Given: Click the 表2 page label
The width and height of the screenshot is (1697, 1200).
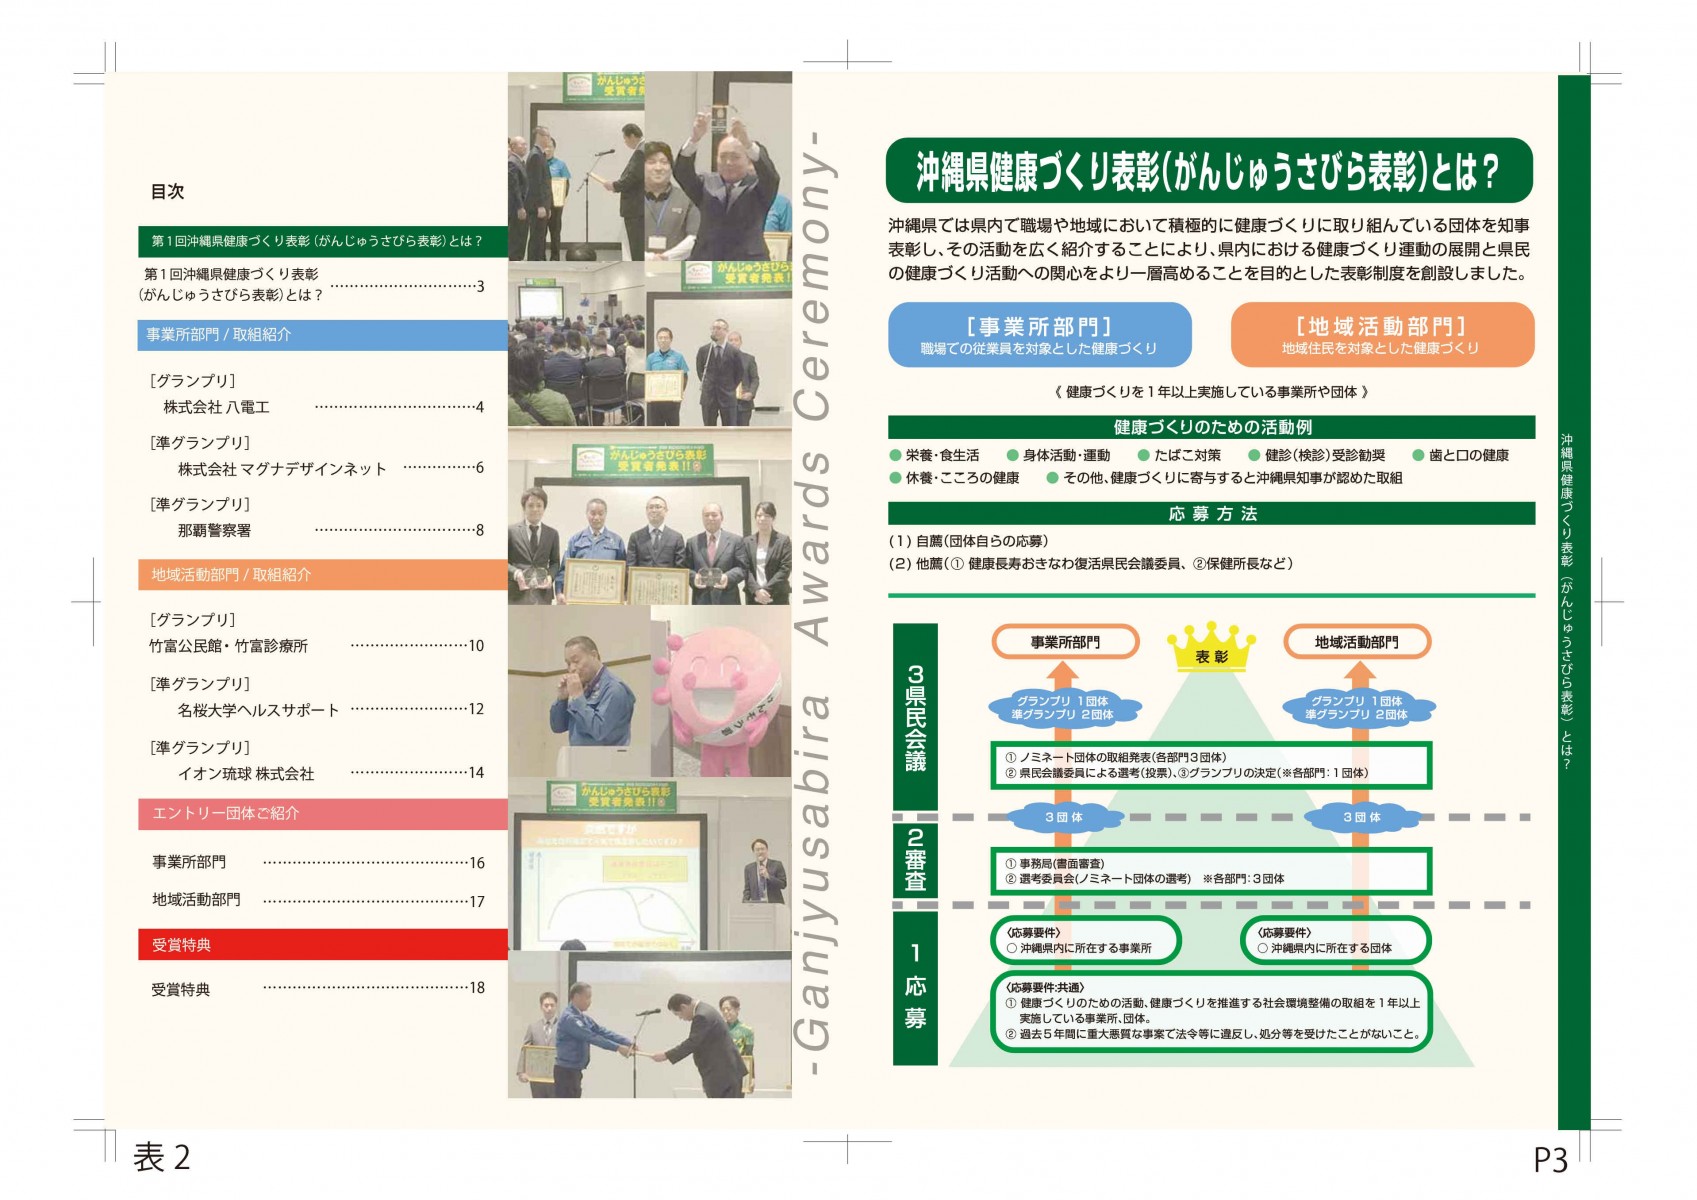Looking at the screenshot, I should [162, 1157].
